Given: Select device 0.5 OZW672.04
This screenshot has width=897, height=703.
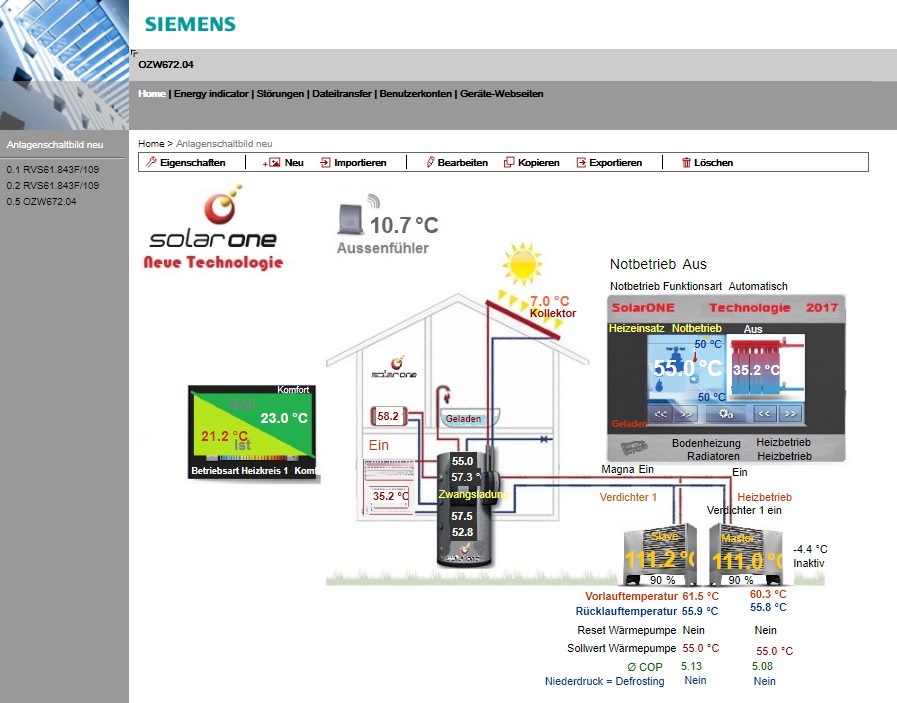Looking at the screenshot, I should point(41,201).
